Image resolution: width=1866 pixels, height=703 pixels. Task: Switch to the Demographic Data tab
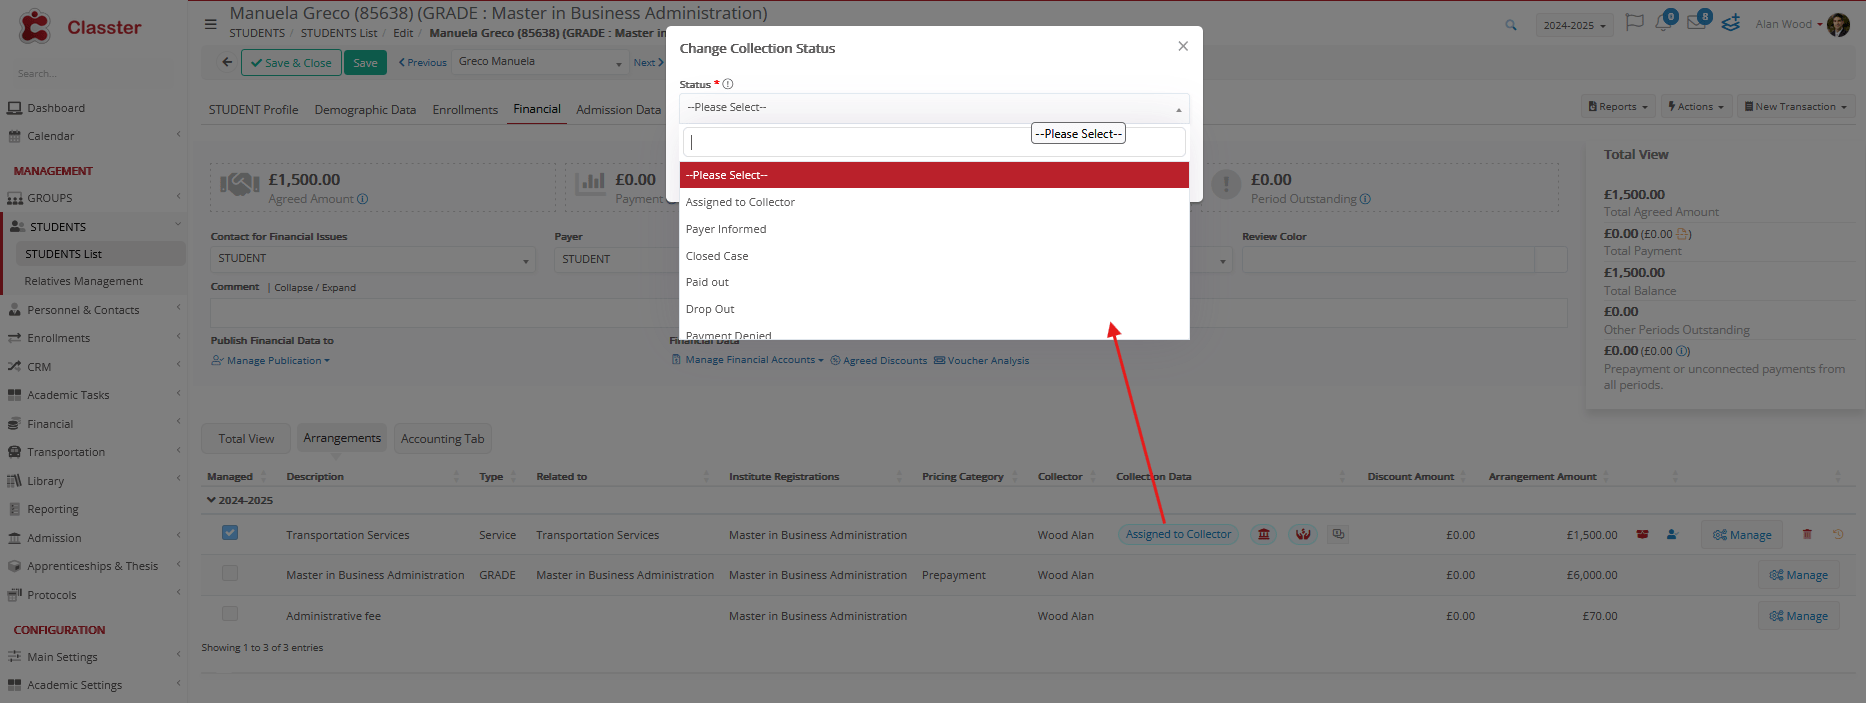[x=365, y=110]
